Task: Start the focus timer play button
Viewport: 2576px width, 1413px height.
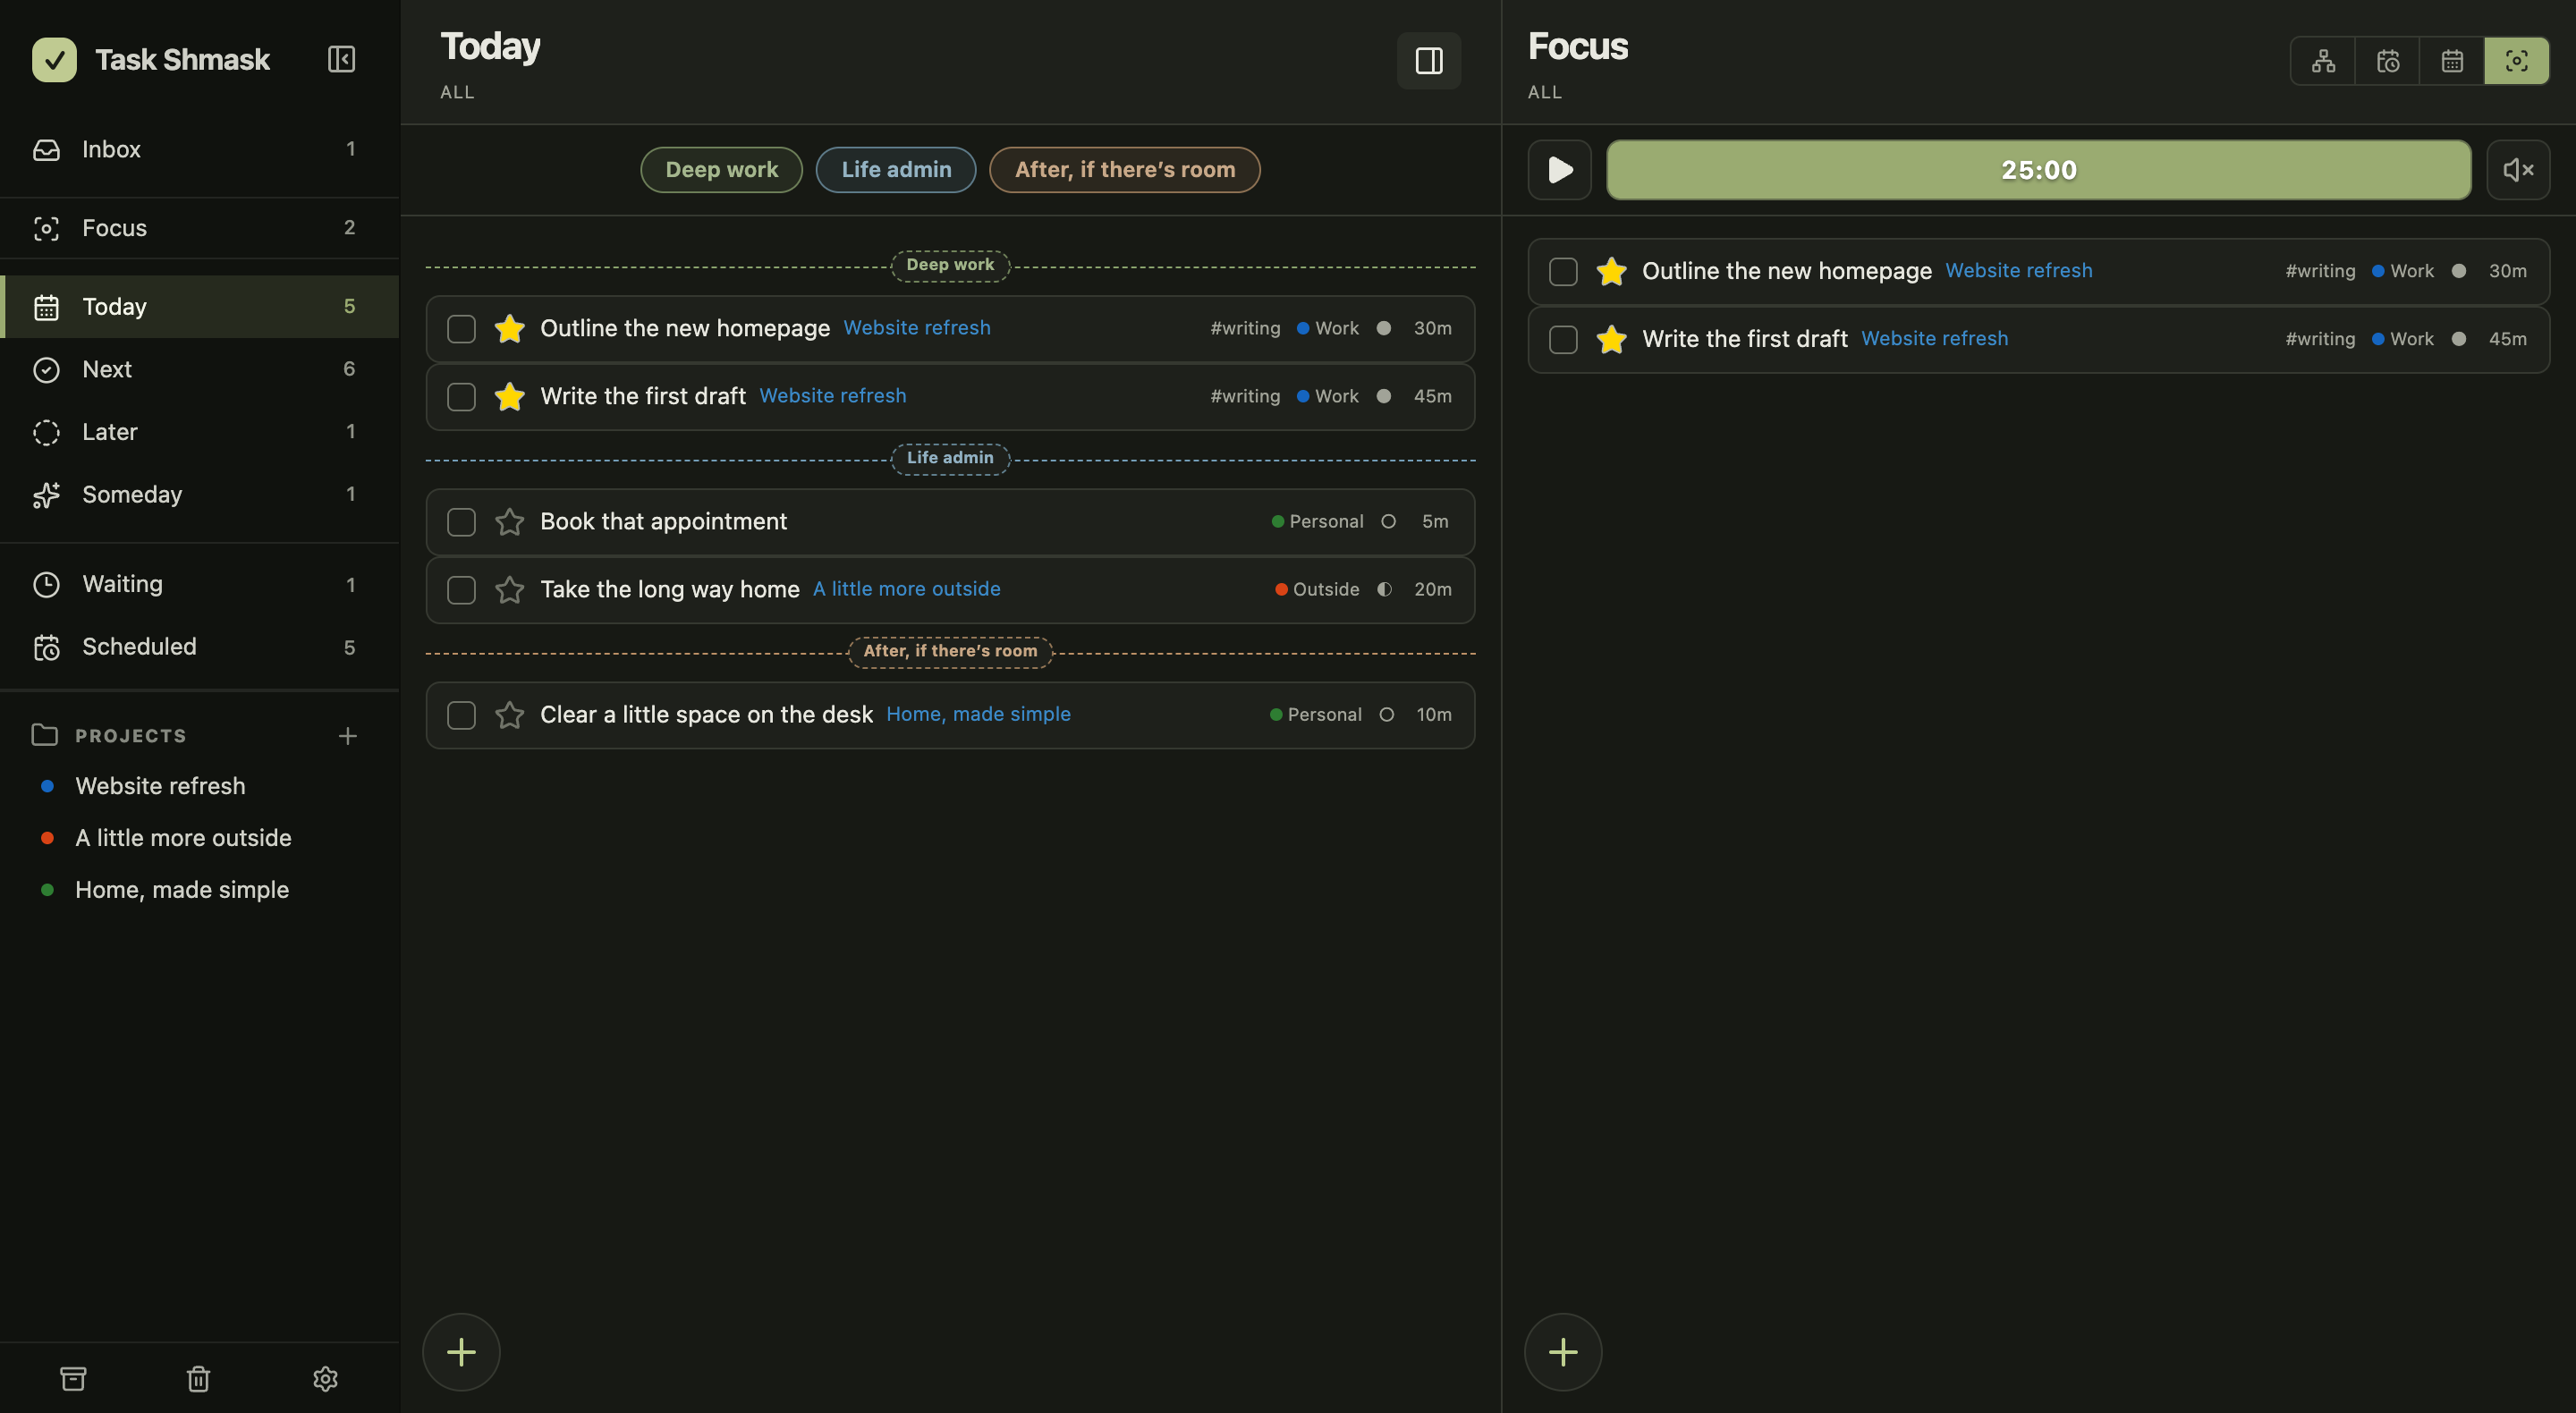Action: tap(1559, 170)
